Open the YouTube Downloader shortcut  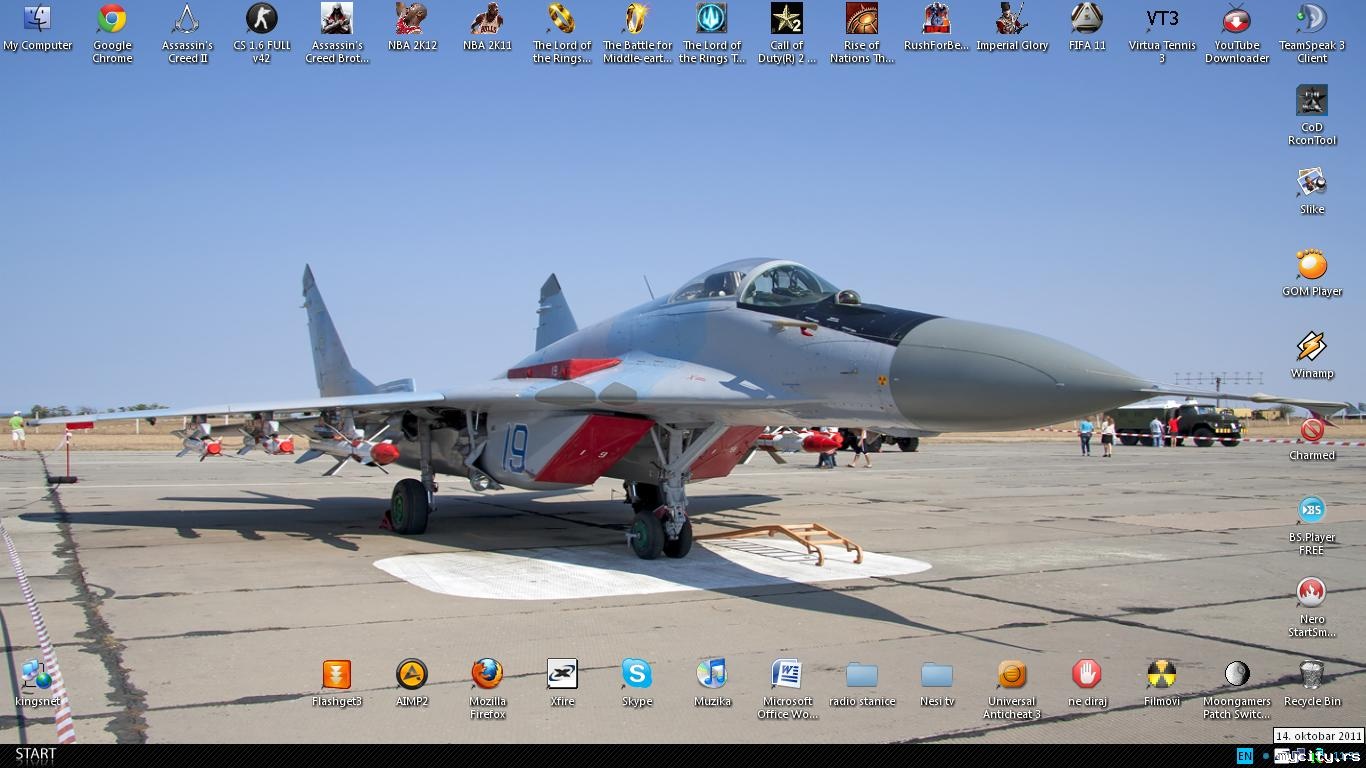[x=1237, y=19]
